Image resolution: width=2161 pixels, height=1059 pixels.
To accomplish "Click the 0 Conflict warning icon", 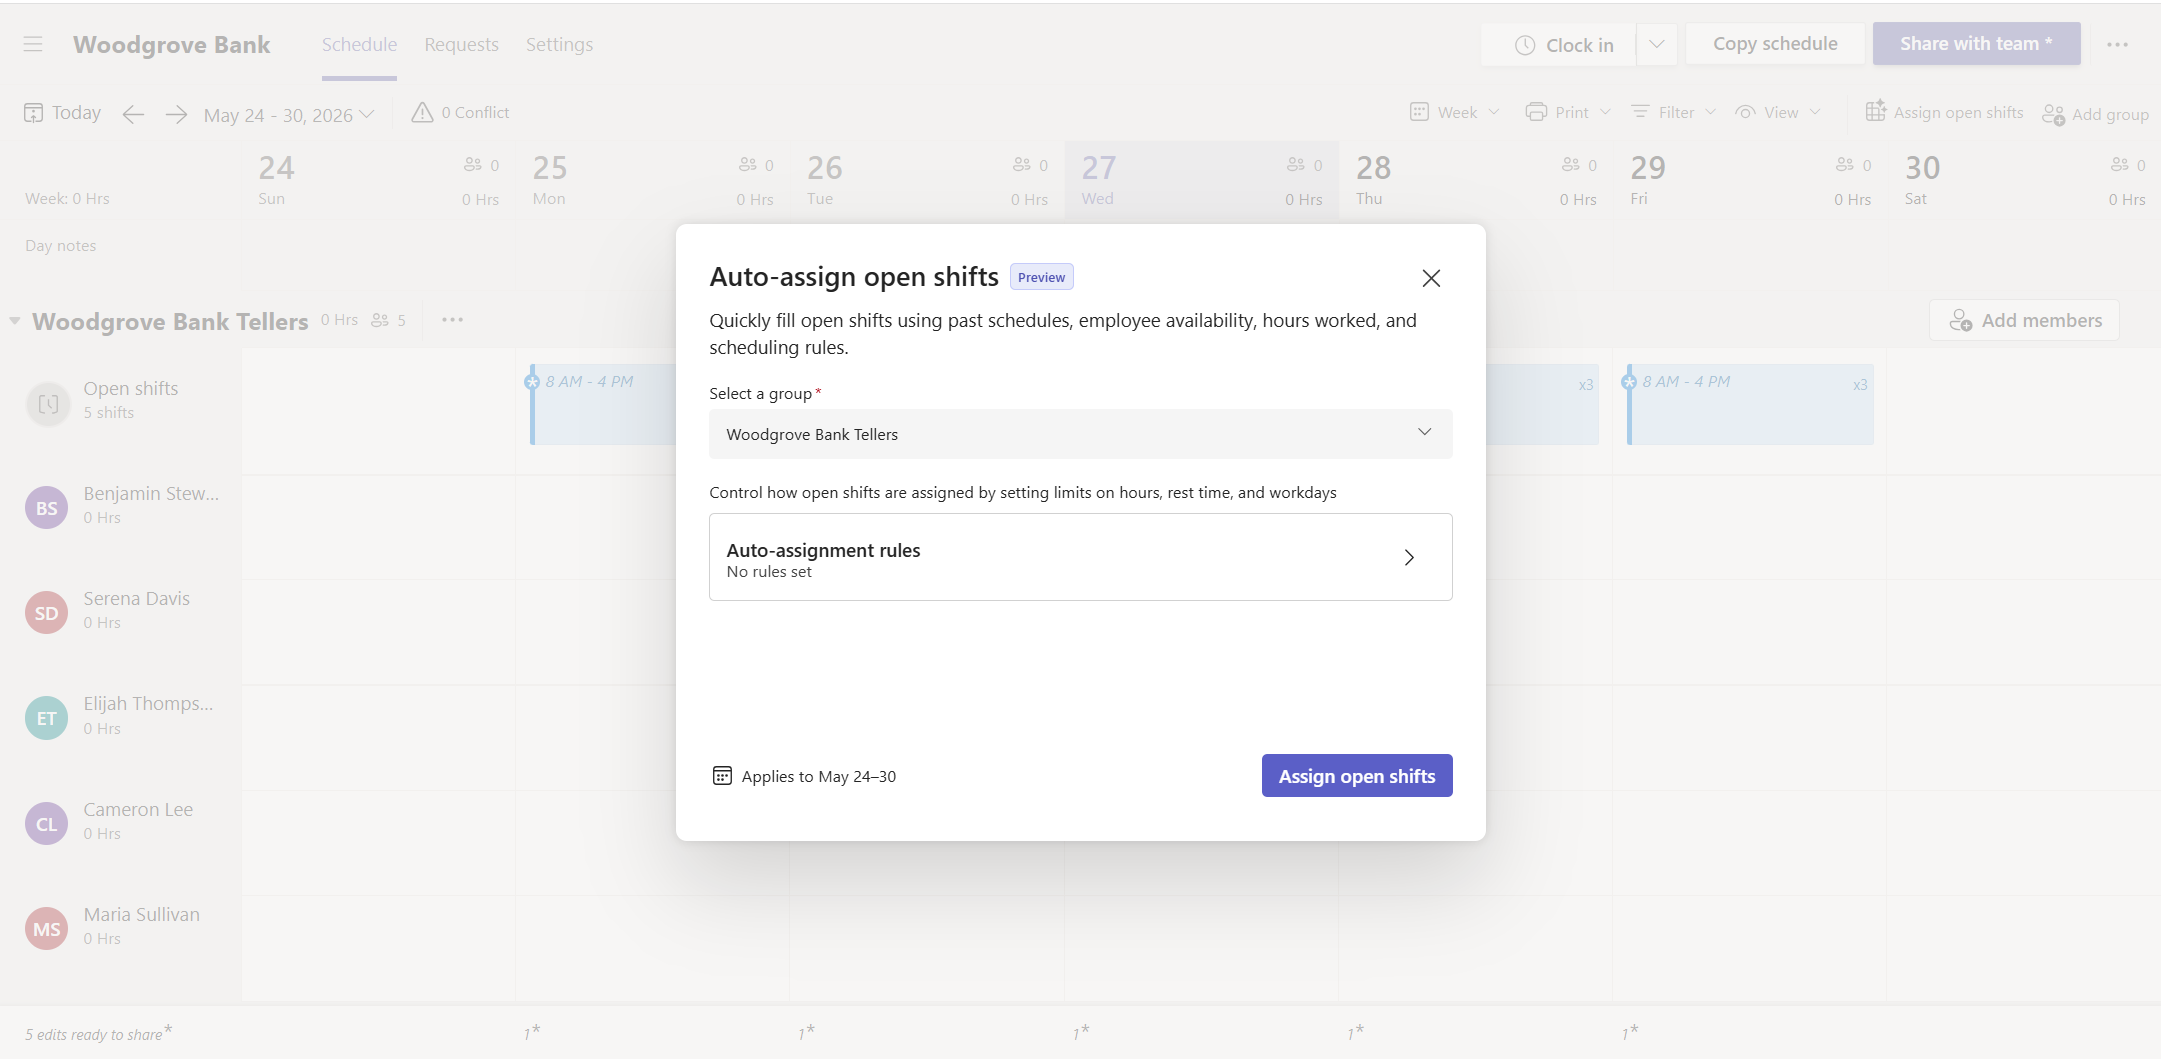I will (423, 112).
